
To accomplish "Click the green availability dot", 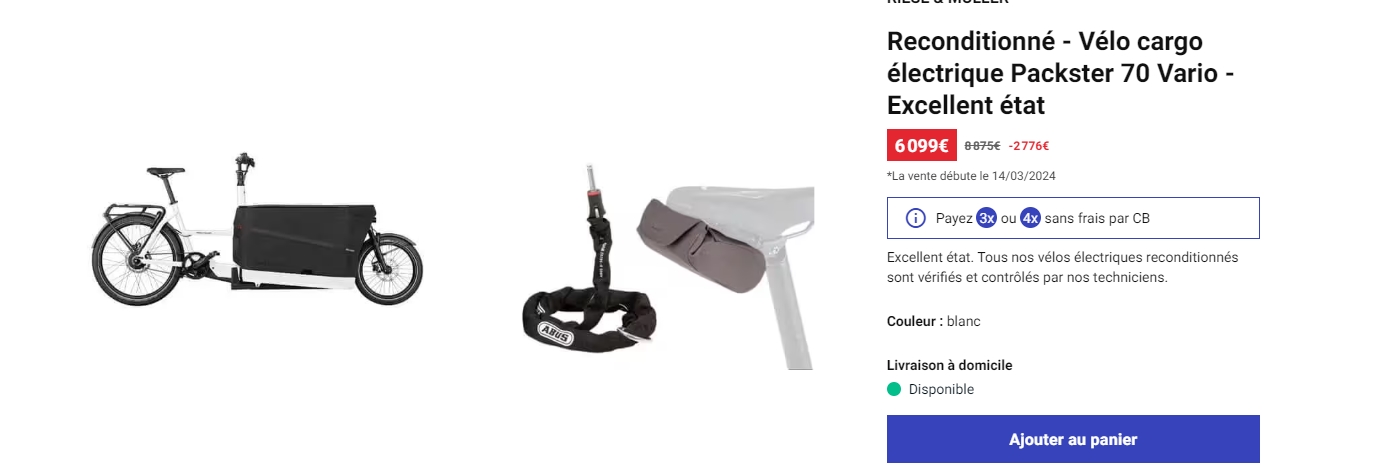I will [x=894, y=389].
